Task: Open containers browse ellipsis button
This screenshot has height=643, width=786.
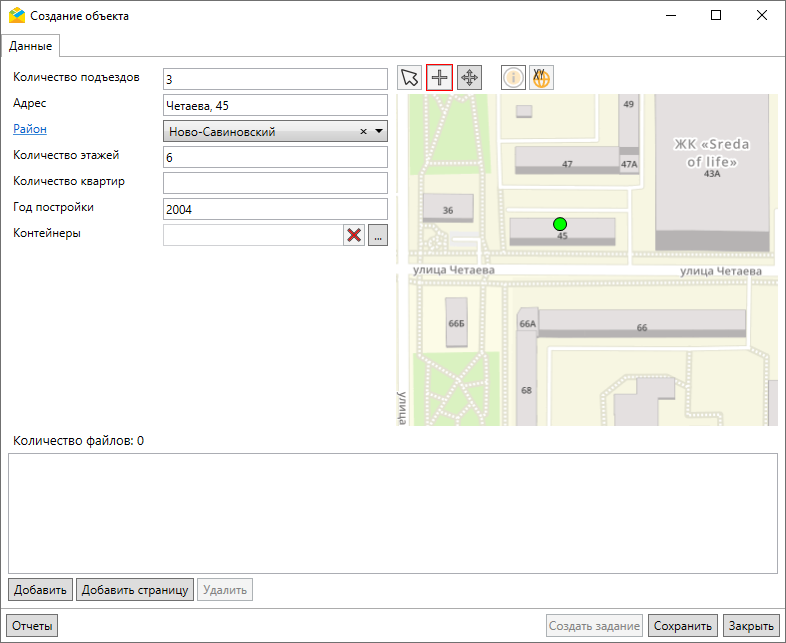Action: 378,235
